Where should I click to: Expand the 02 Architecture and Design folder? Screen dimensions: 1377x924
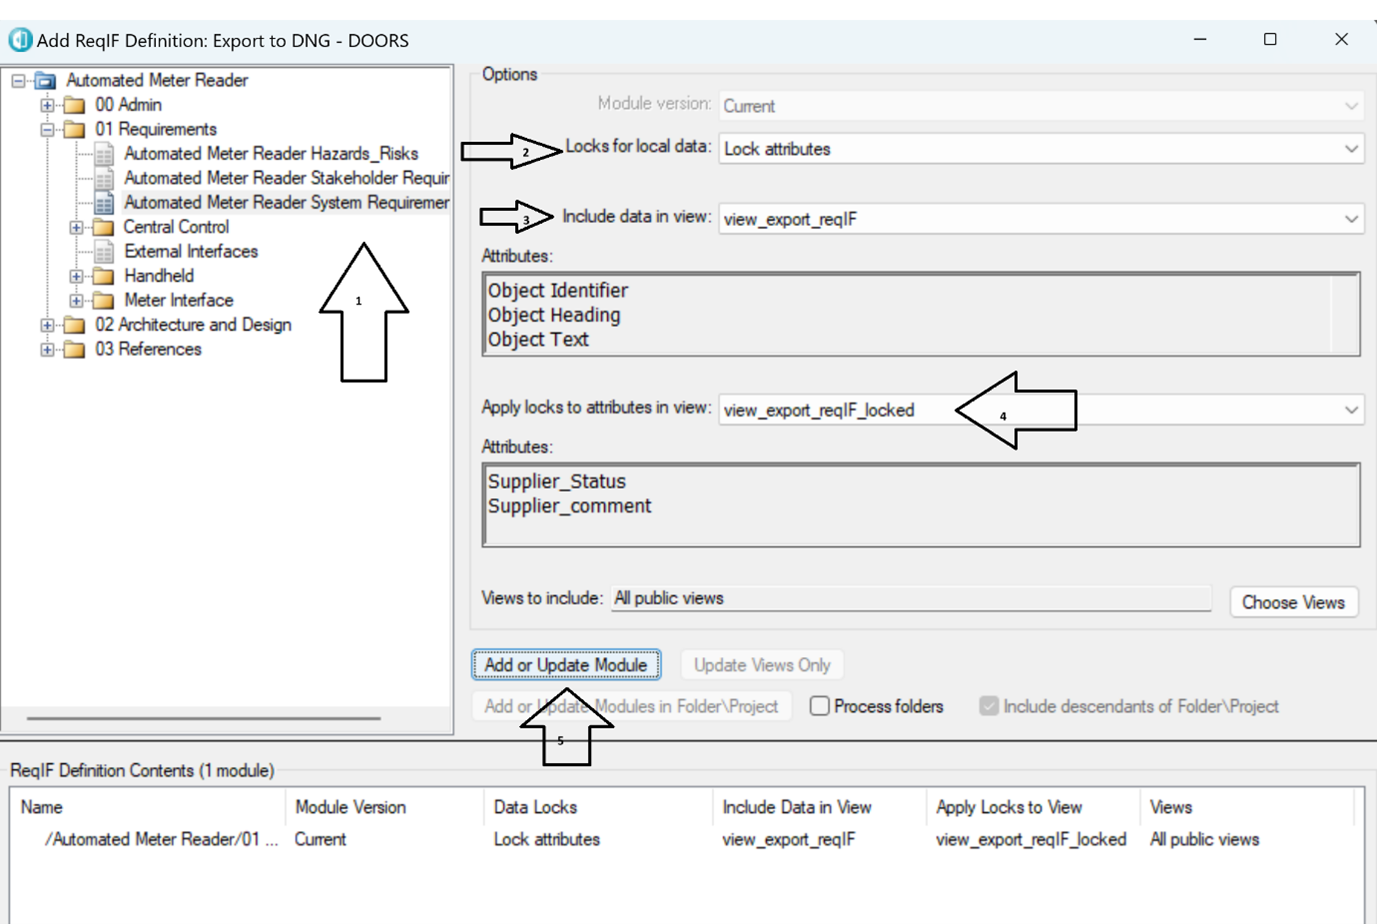[x=47, y=325]
